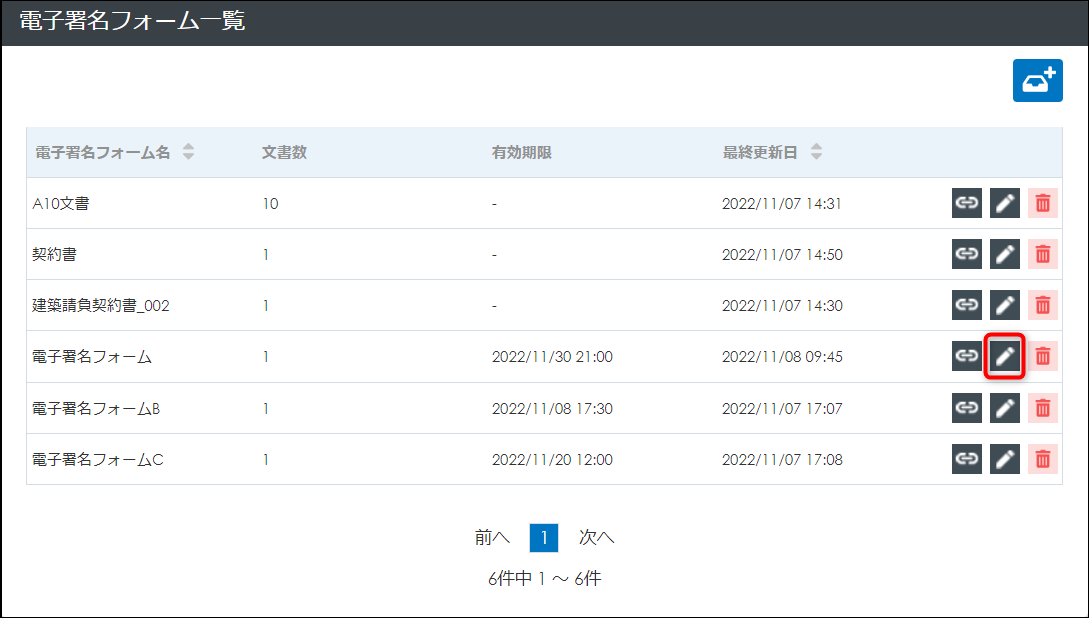Click the add new signature form icon
Viewport: 1089px width, 618px height.
[1038, 81]
